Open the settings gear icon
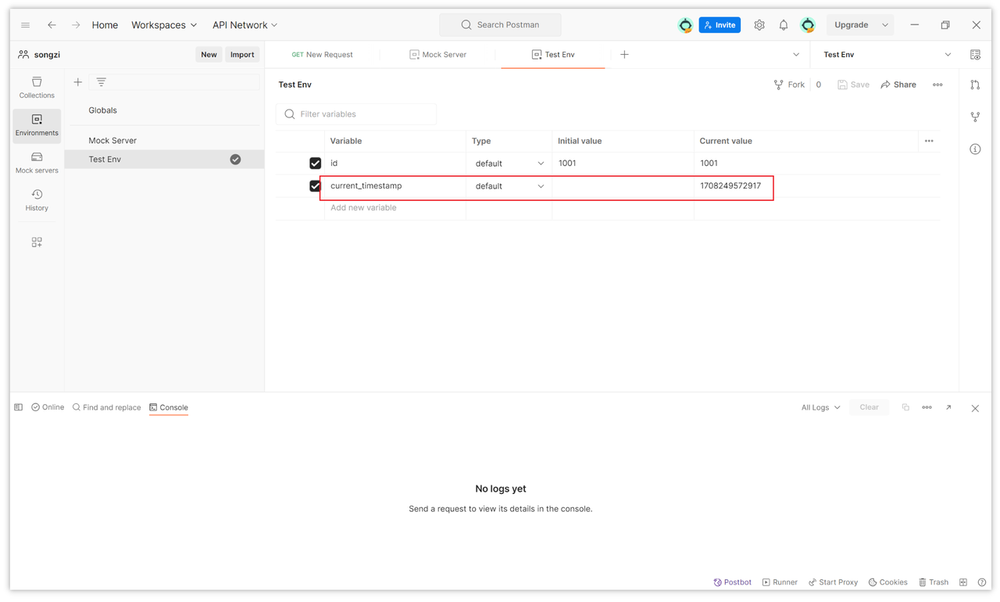 [x=759, y=25]
